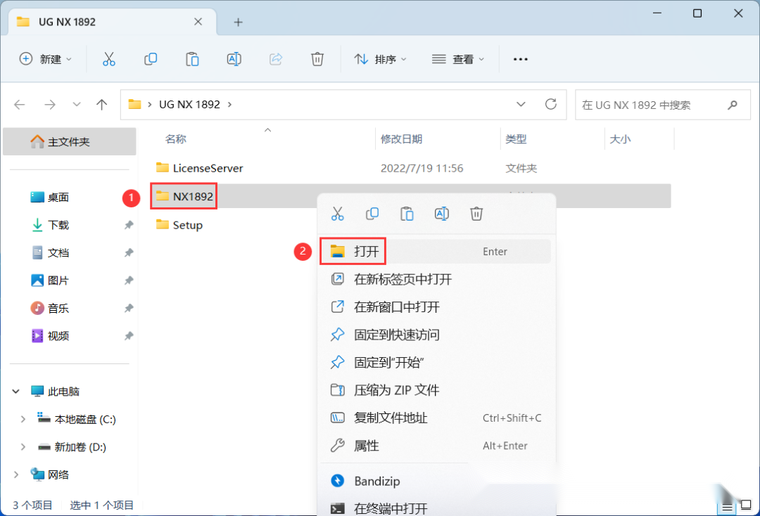This screenshot has height=516, width=760.
Task: Click the Cut icon in the toolbar
Action: pyautogui.click(x=108, y=59)
